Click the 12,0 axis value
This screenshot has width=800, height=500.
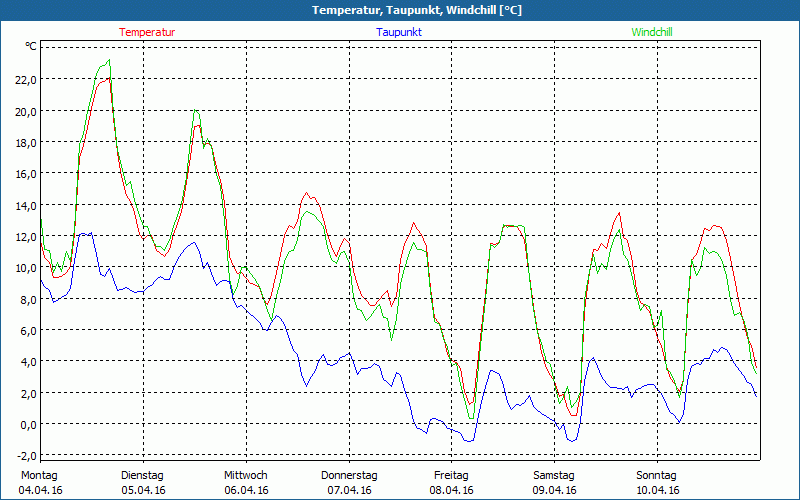coord(26,237)
